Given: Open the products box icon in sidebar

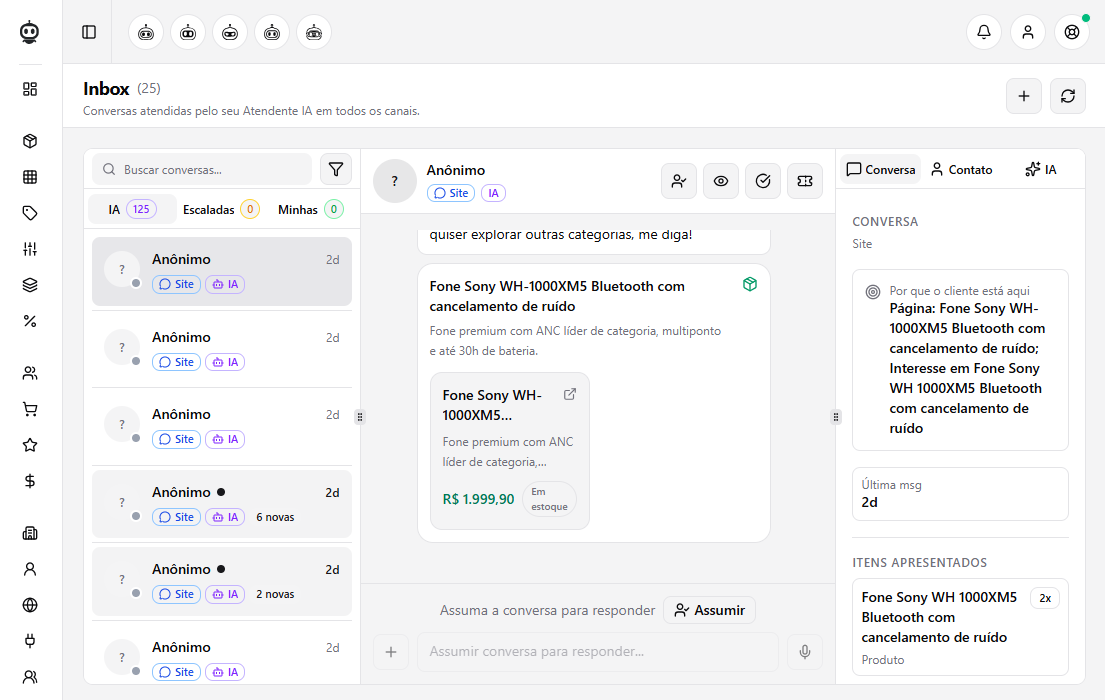Looking at the screenshot, I should 30,141.
